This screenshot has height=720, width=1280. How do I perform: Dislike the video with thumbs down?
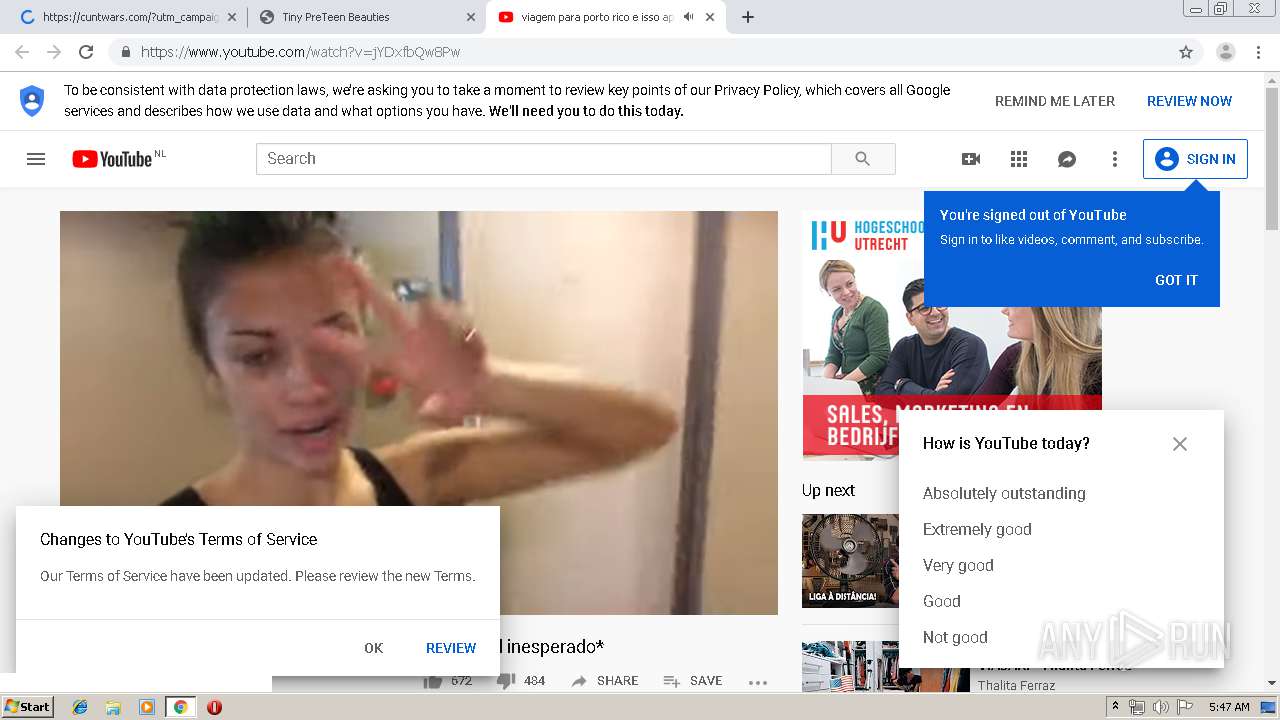[506, 681]
